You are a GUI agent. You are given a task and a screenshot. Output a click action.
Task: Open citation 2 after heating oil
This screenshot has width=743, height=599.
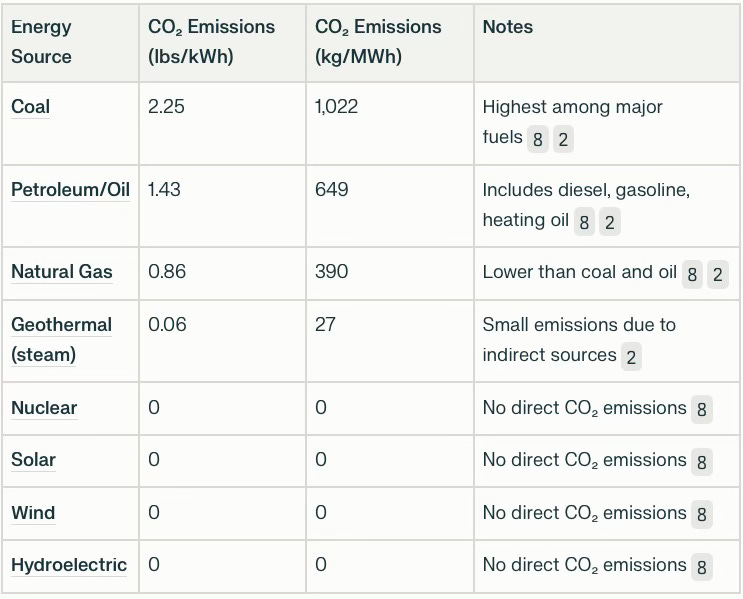[609, 222]
